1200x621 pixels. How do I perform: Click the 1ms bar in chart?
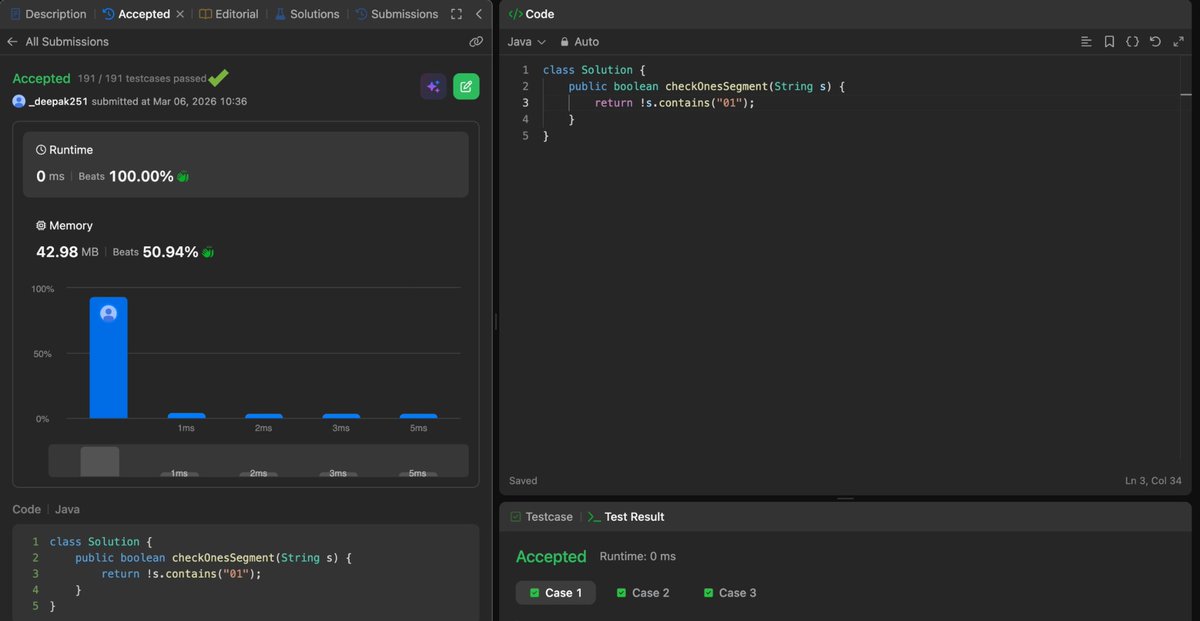click(186, 416)
